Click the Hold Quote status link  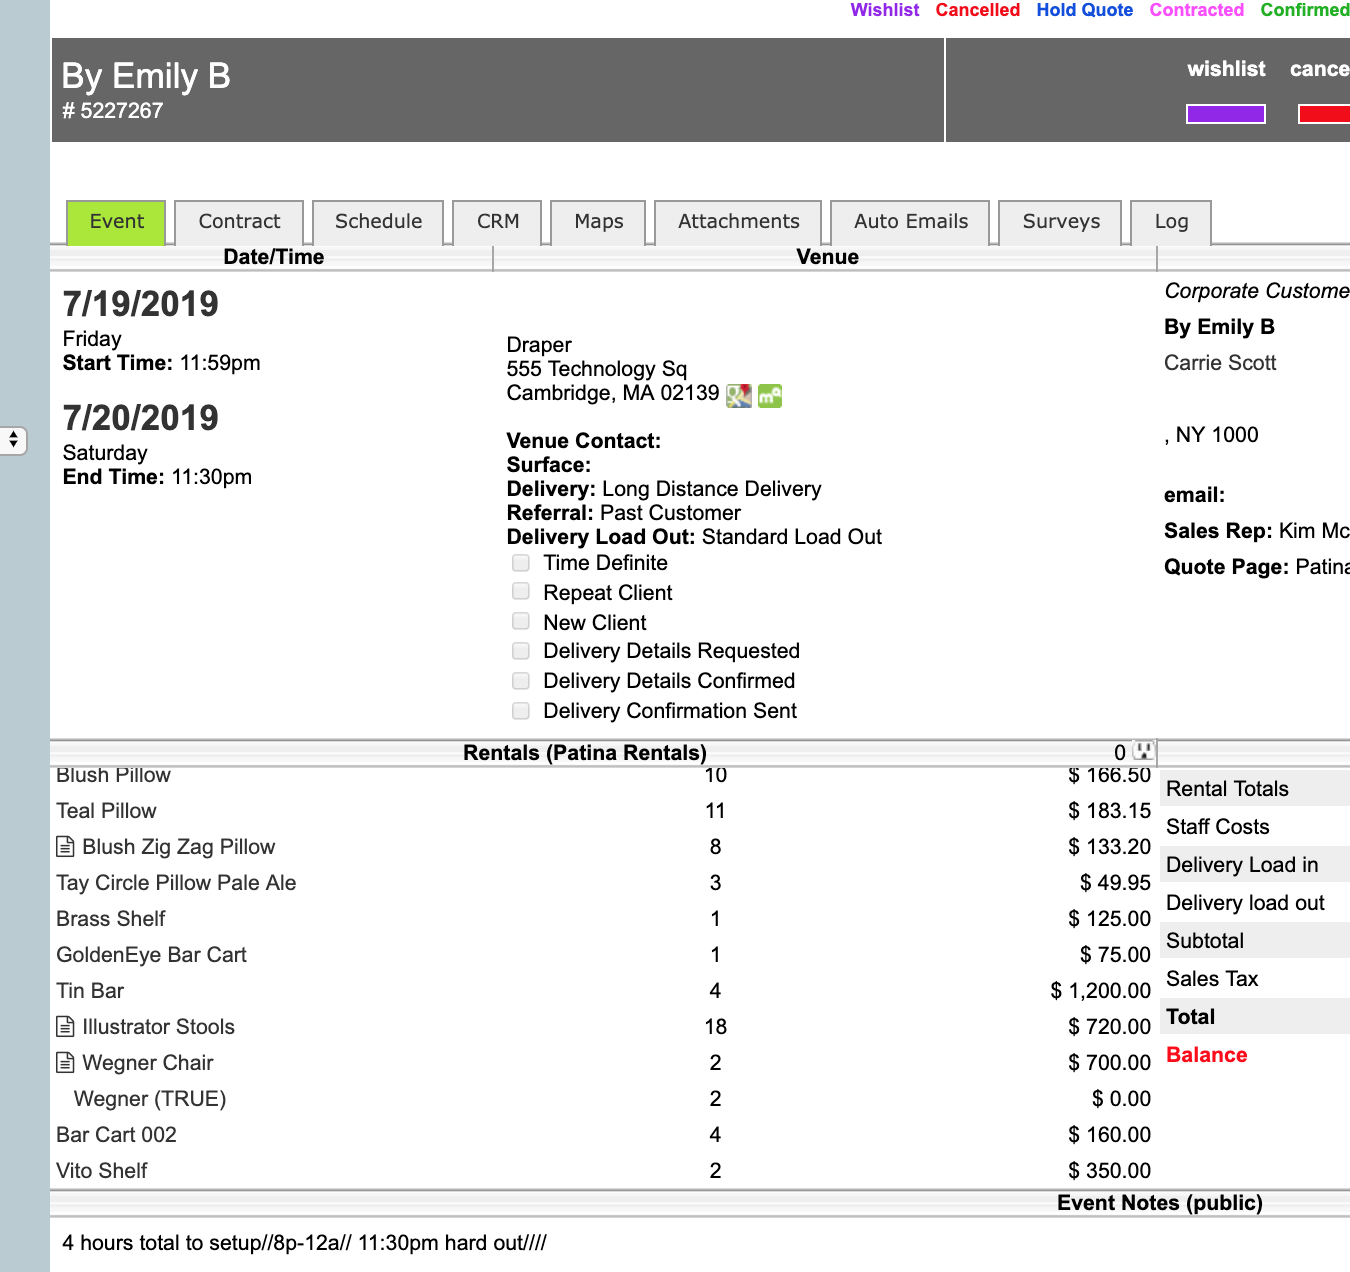[1084, 10]
